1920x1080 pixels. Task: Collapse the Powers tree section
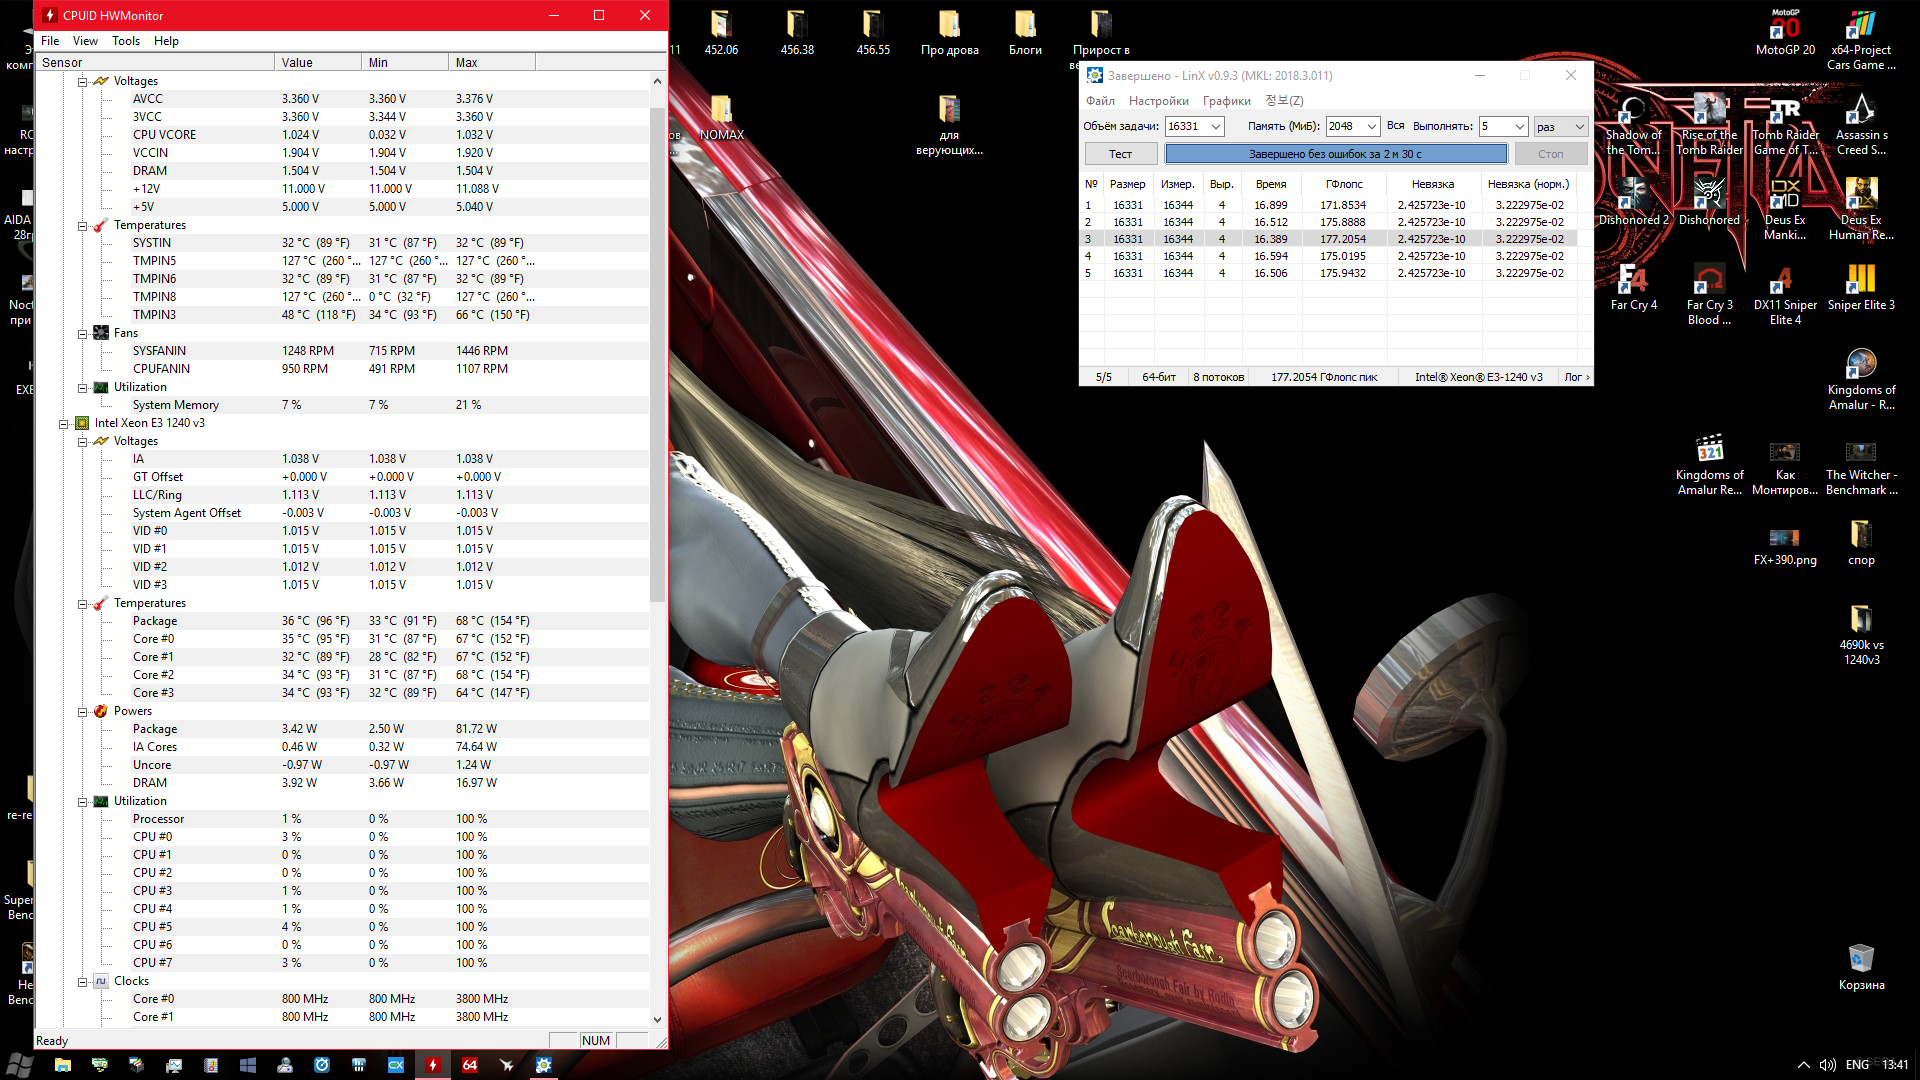point(83,711)
